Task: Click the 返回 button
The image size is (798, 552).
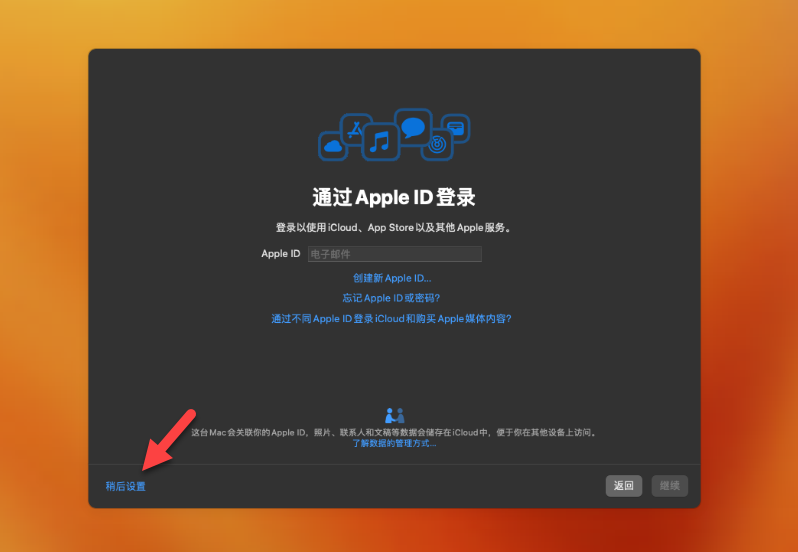Action: 623,486
